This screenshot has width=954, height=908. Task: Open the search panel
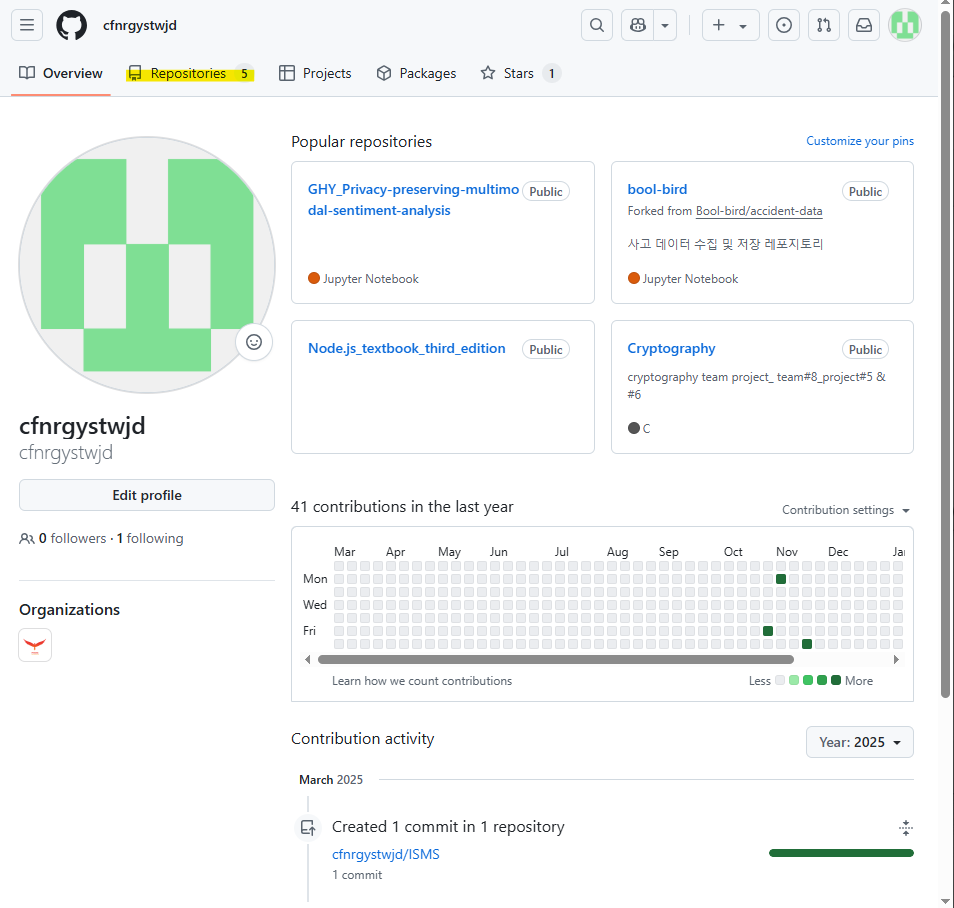coord(597,25)
